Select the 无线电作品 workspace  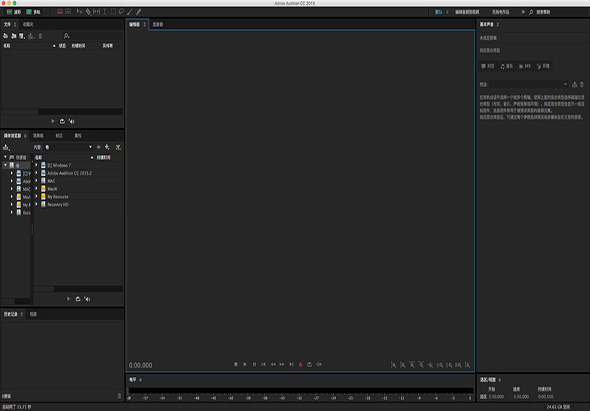click(500, 12)
